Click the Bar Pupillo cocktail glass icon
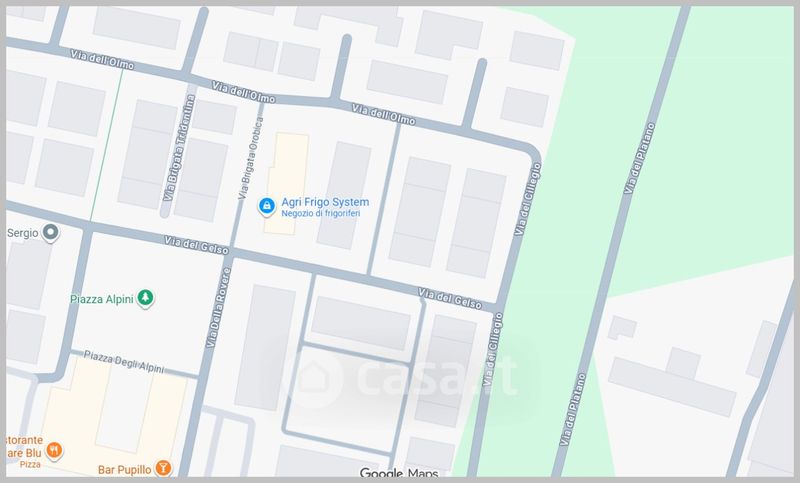Image resolution: width=800 pixels, height=483 pixels. (163, 468)
